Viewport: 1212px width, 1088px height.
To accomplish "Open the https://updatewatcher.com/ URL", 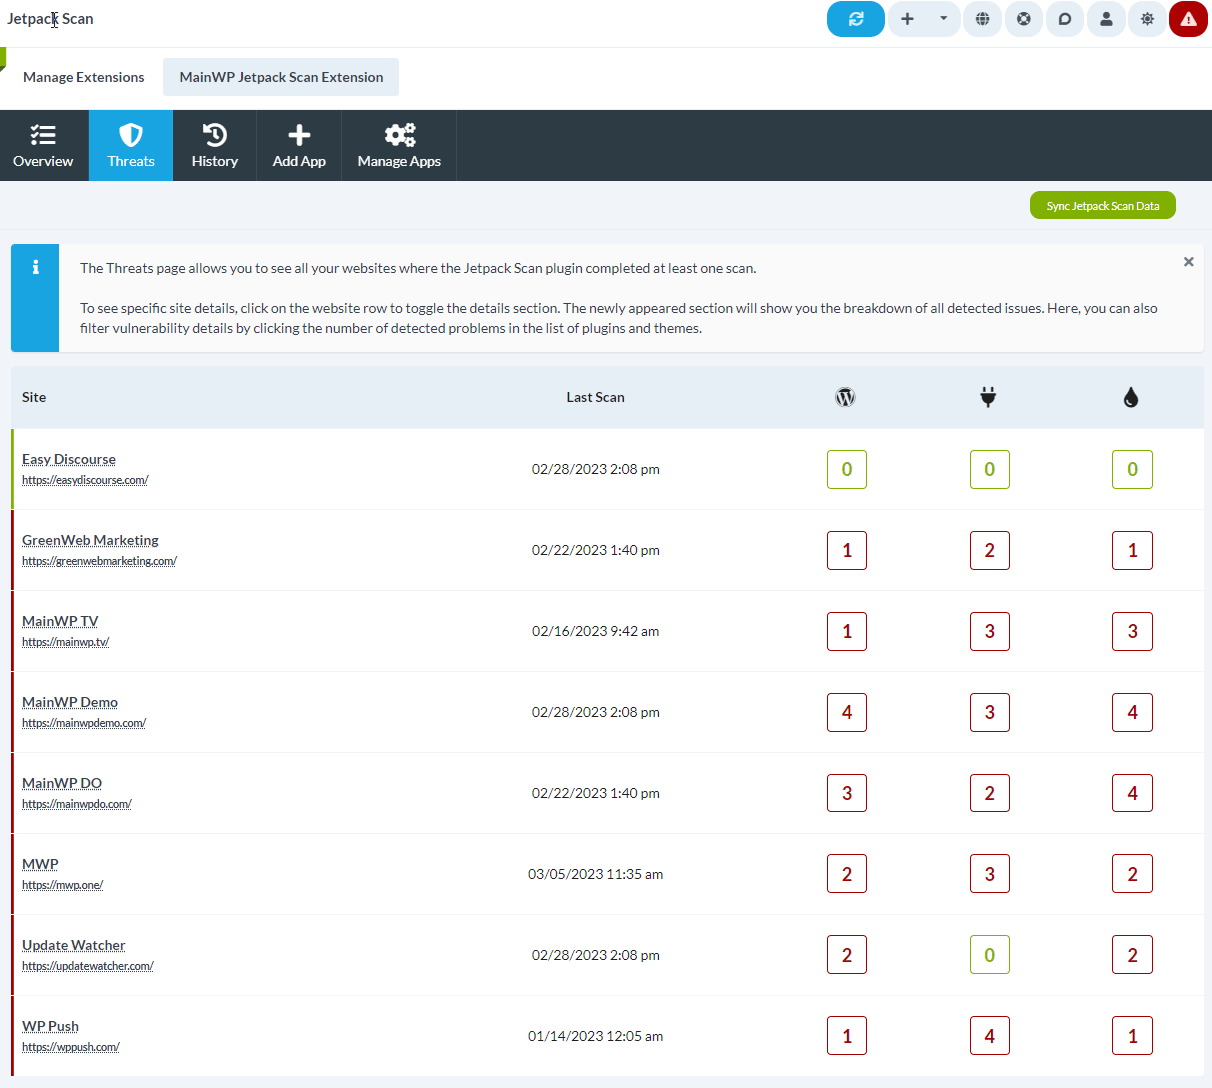I will (88, 966).
